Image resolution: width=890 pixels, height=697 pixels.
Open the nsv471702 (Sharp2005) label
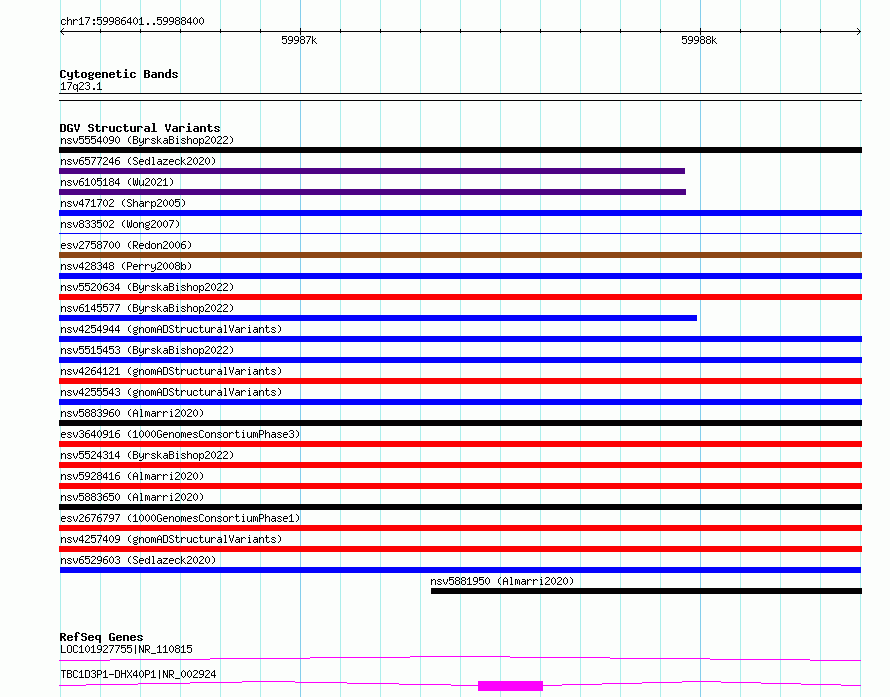[x=123, y=203]
